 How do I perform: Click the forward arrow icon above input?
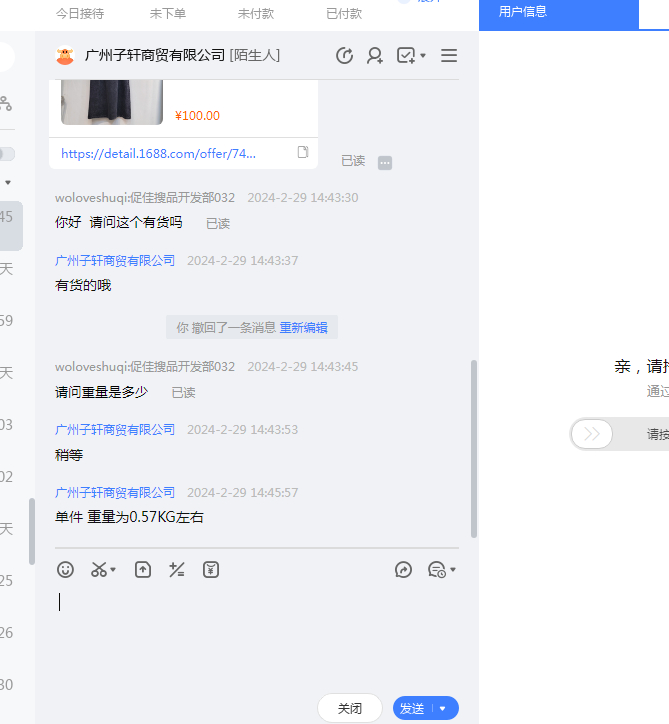(x=404, y=570)
